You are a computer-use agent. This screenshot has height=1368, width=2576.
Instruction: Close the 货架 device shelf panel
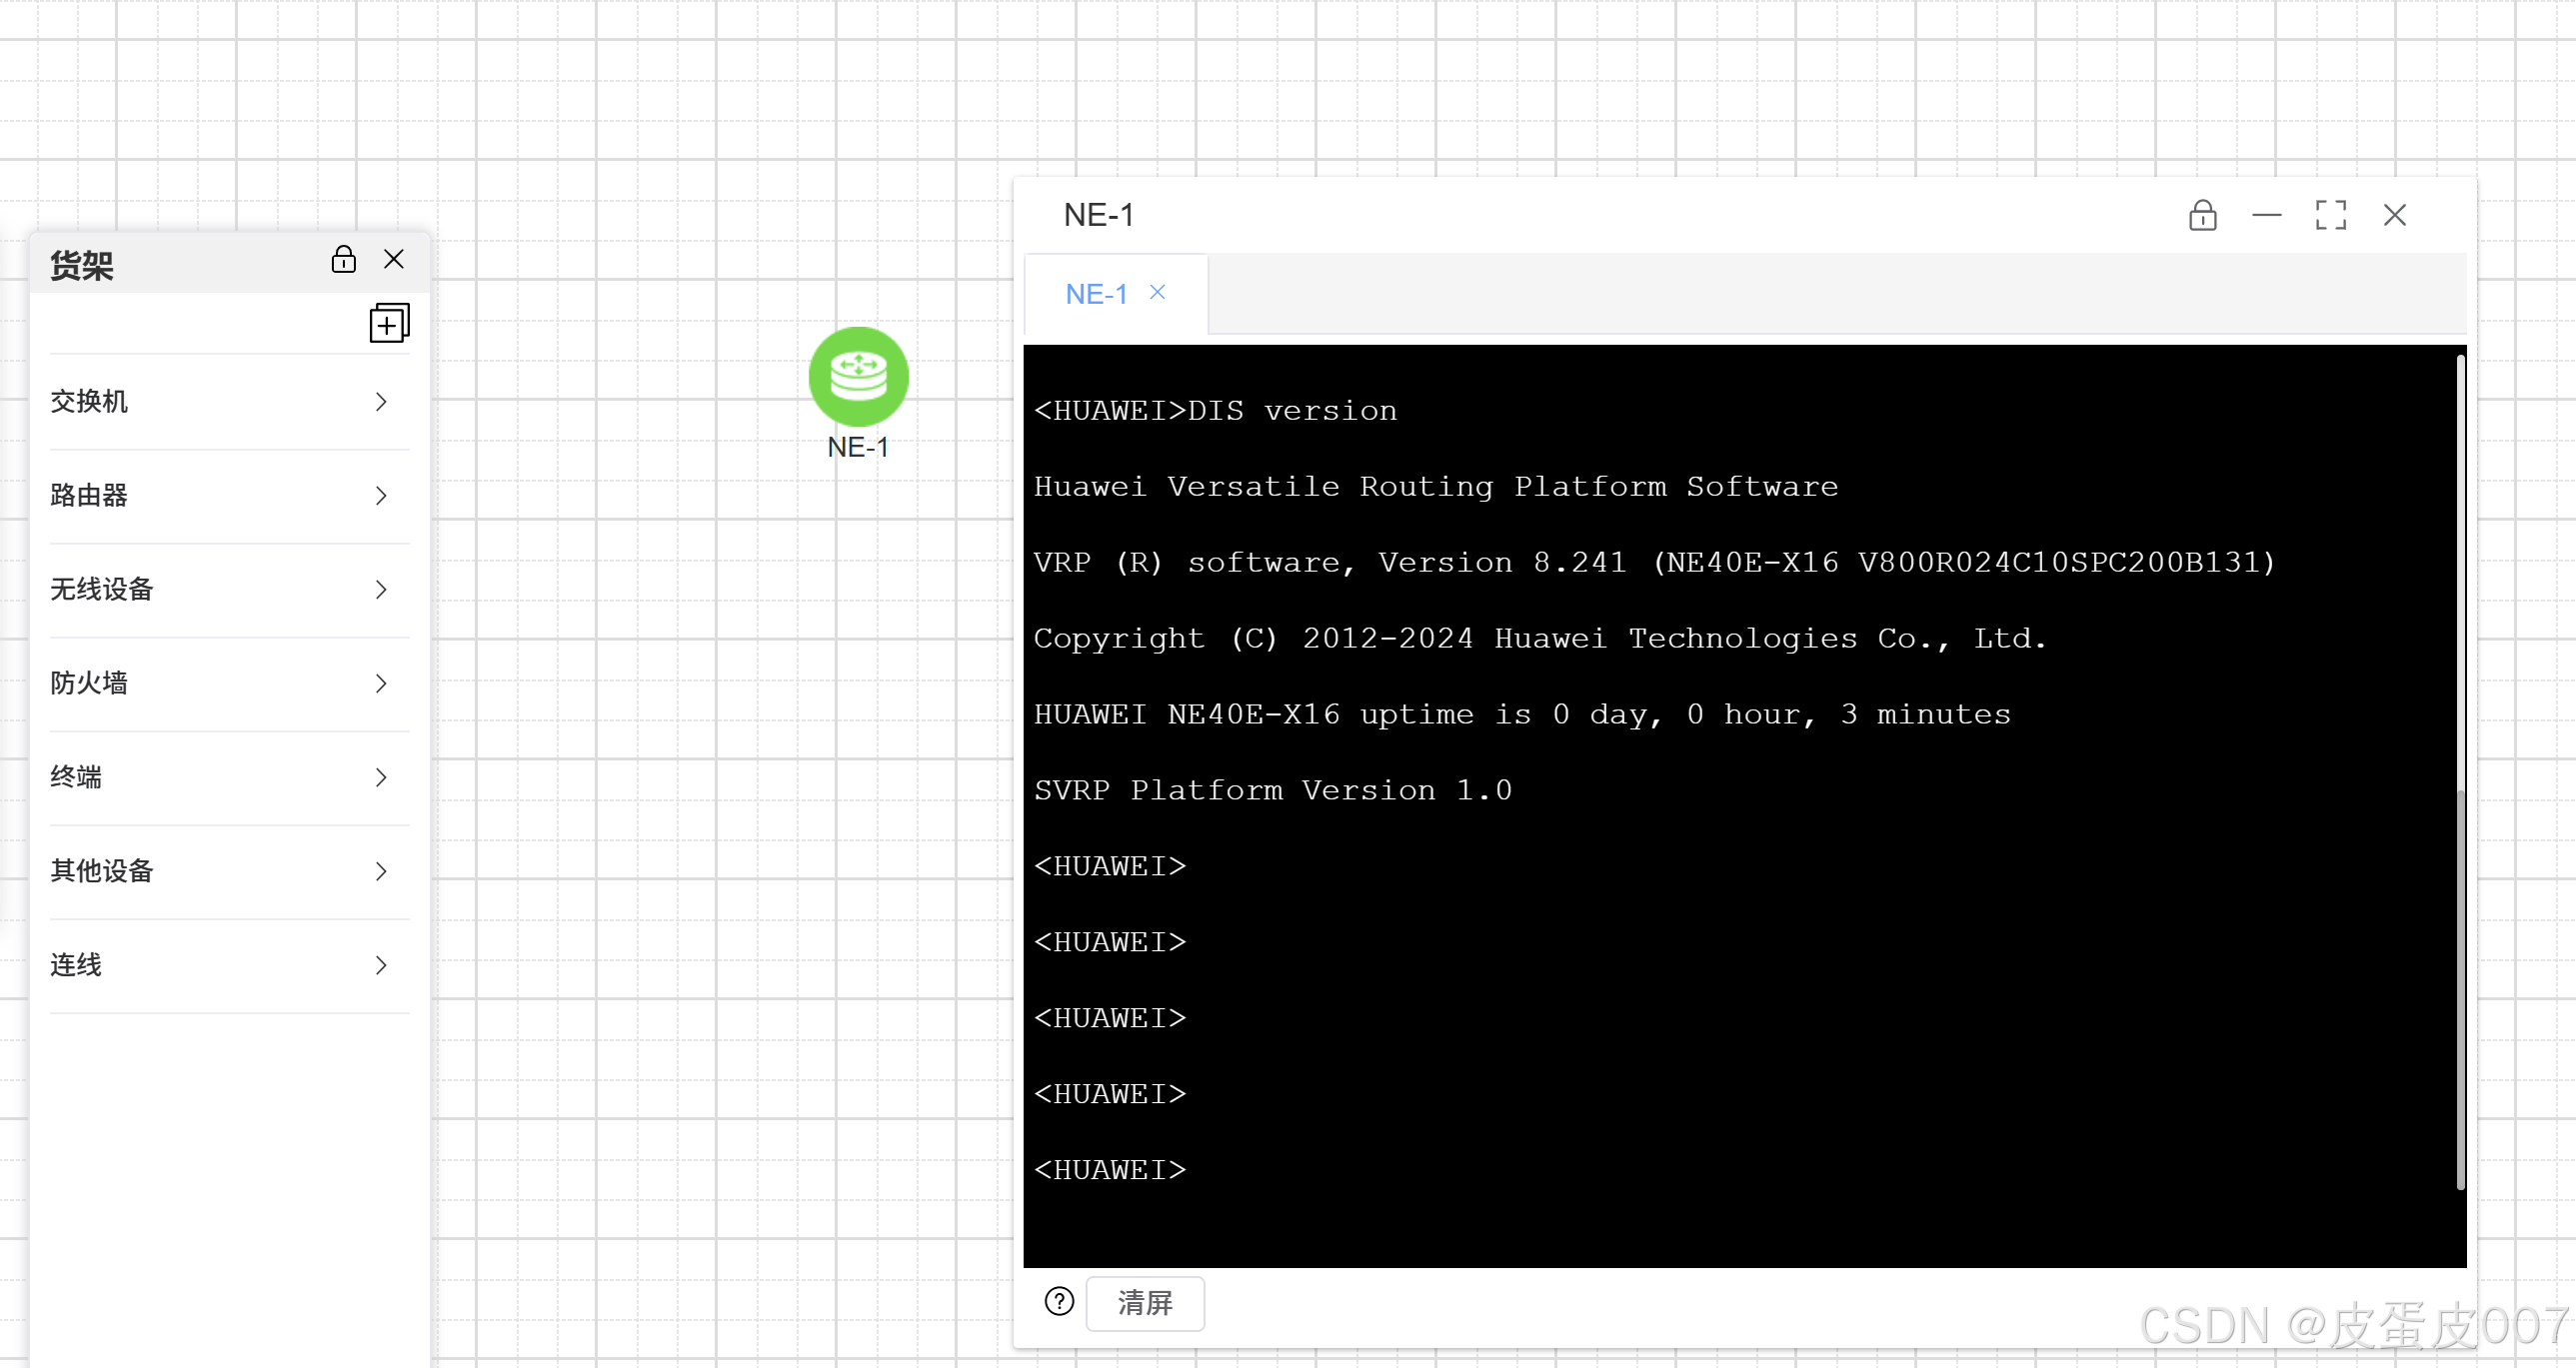394,260
